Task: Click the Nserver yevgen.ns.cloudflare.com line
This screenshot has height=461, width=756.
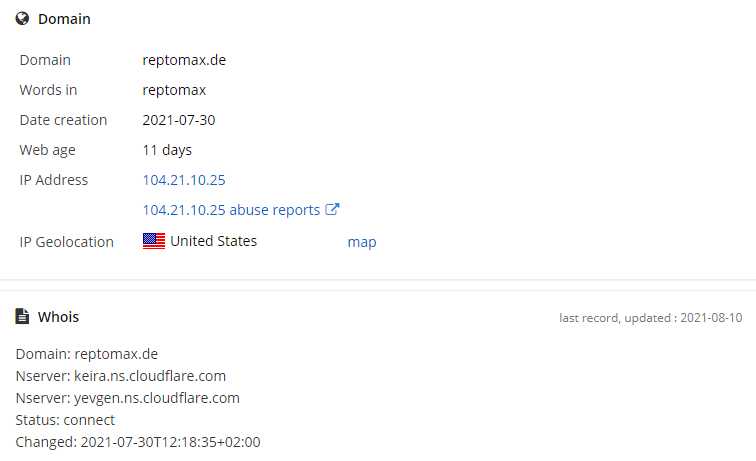Action: point(127,398)
